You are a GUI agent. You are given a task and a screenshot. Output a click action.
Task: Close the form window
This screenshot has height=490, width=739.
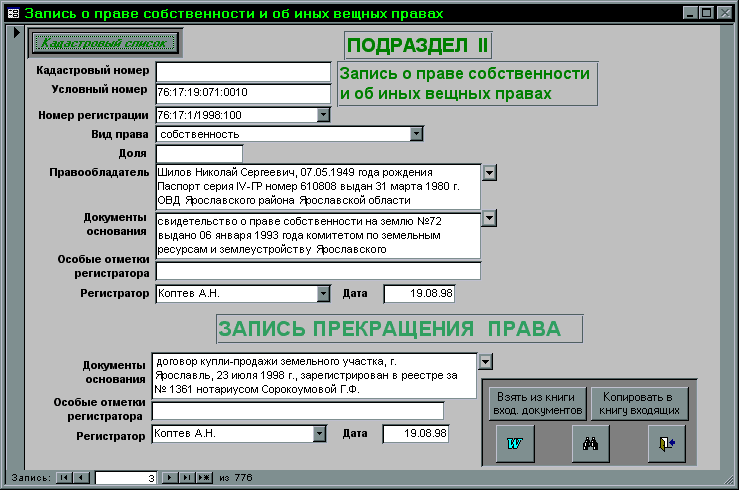pos(724,13)
